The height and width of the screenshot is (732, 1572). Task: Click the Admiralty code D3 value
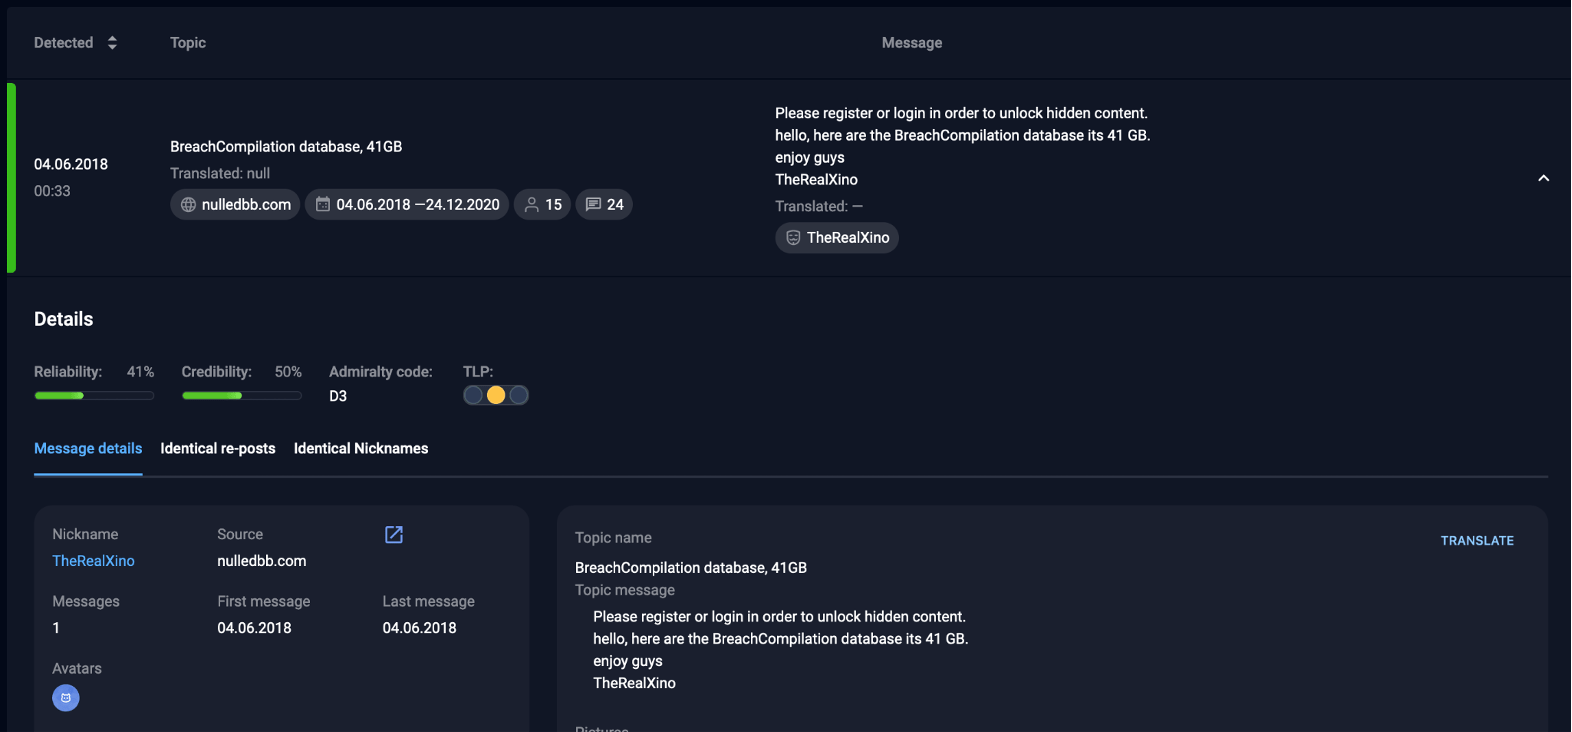tap(338, 396)
